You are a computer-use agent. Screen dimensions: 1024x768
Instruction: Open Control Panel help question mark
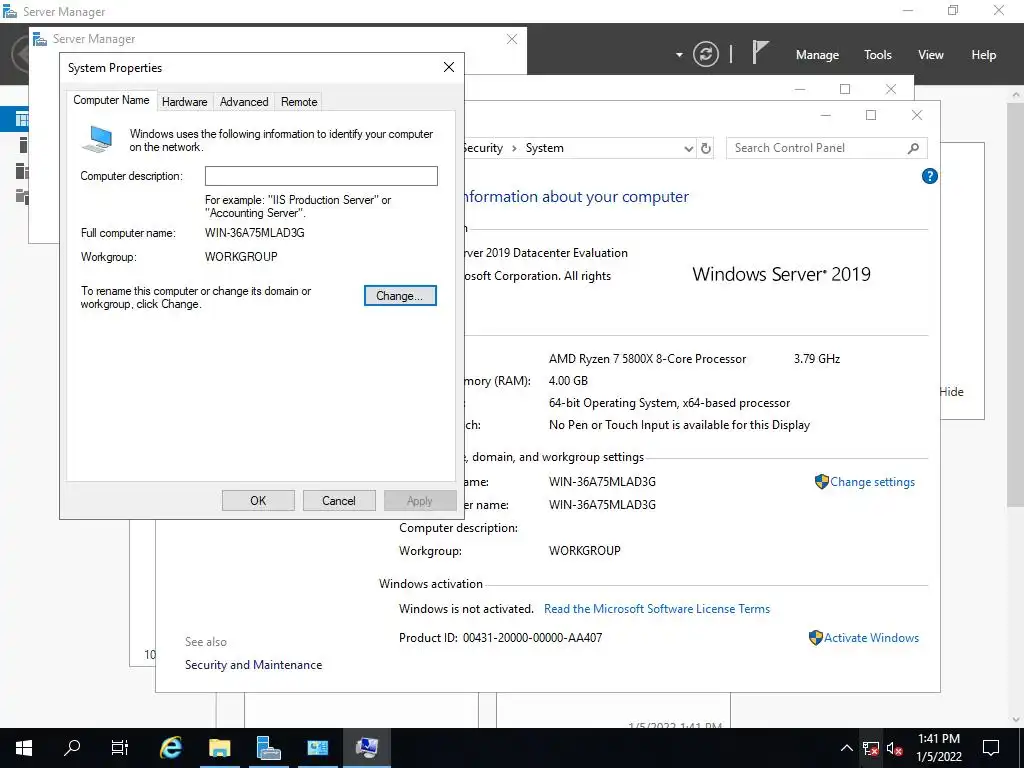(x=929, y=176)
